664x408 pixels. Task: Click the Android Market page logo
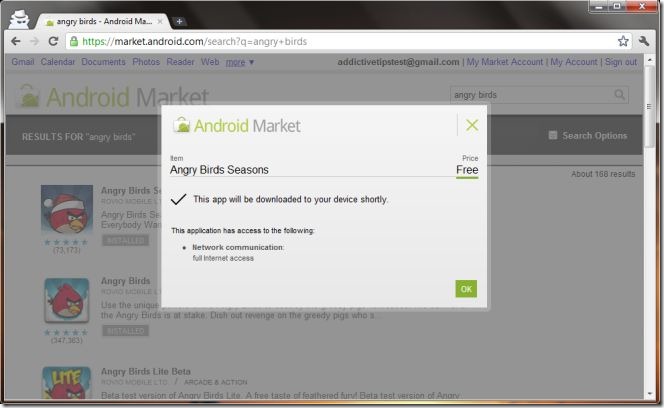[x=113, y=97]
